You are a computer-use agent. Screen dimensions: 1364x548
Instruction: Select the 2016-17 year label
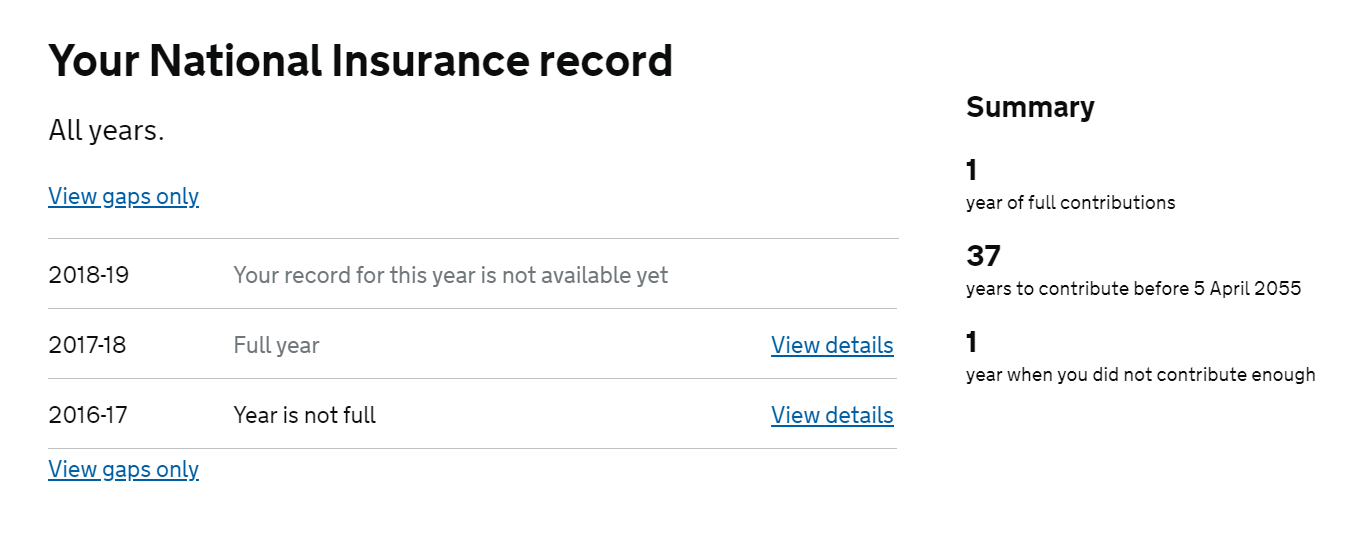point(88,415)
